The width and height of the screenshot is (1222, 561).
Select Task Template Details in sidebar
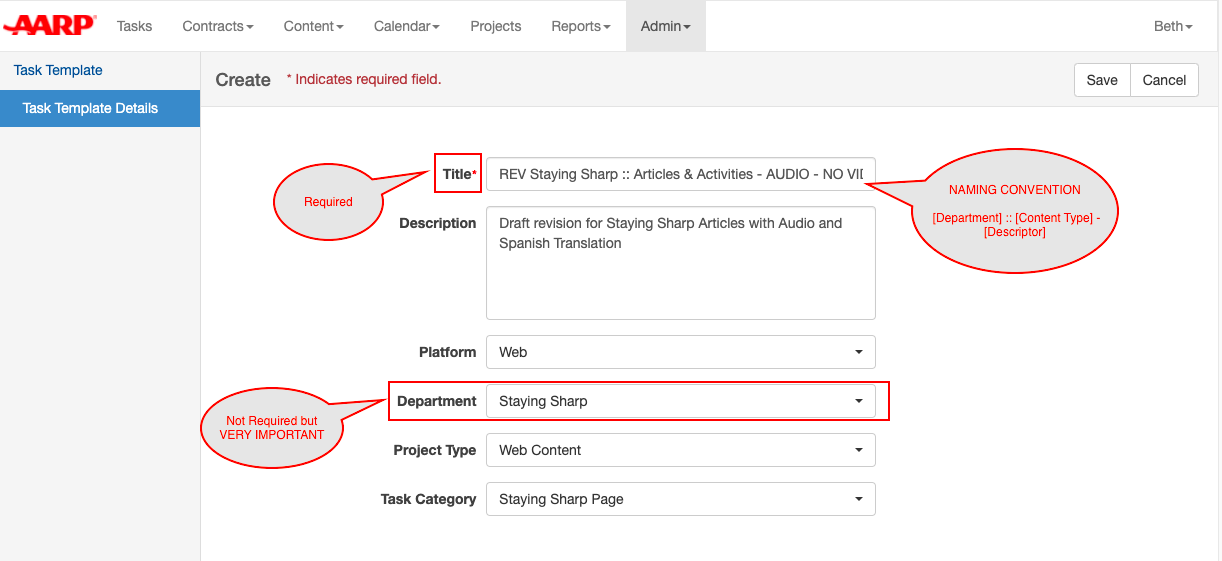coord(100,108)
